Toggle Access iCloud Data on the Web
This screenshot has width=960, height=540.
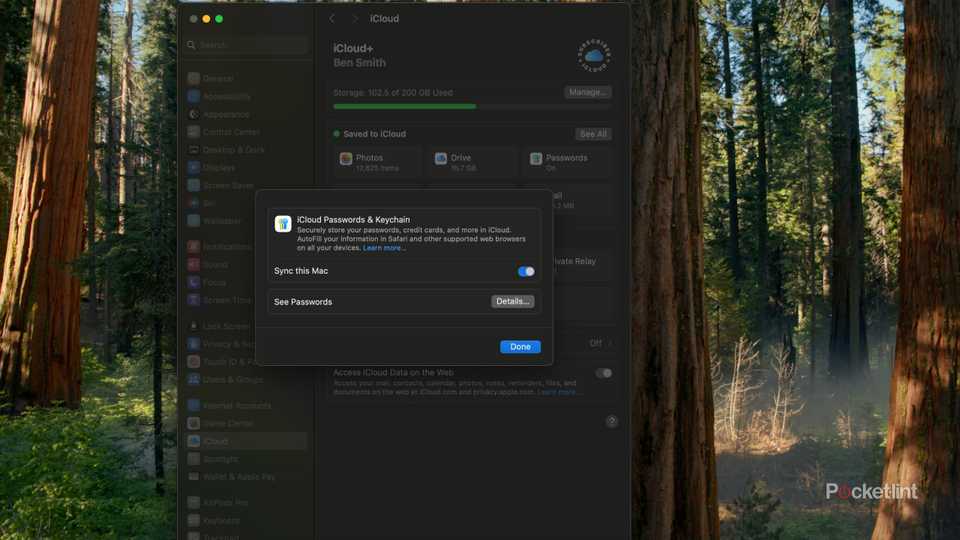point(603,373)
